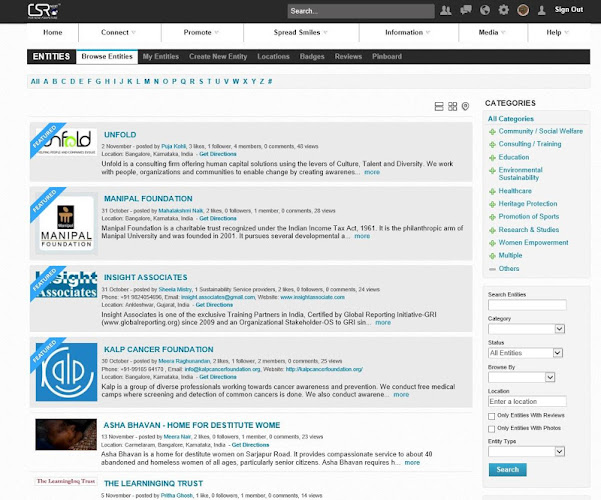Click the CSR logo
Image resolution: width=601 pixels, height=500 pixels.
pos(44,11)
